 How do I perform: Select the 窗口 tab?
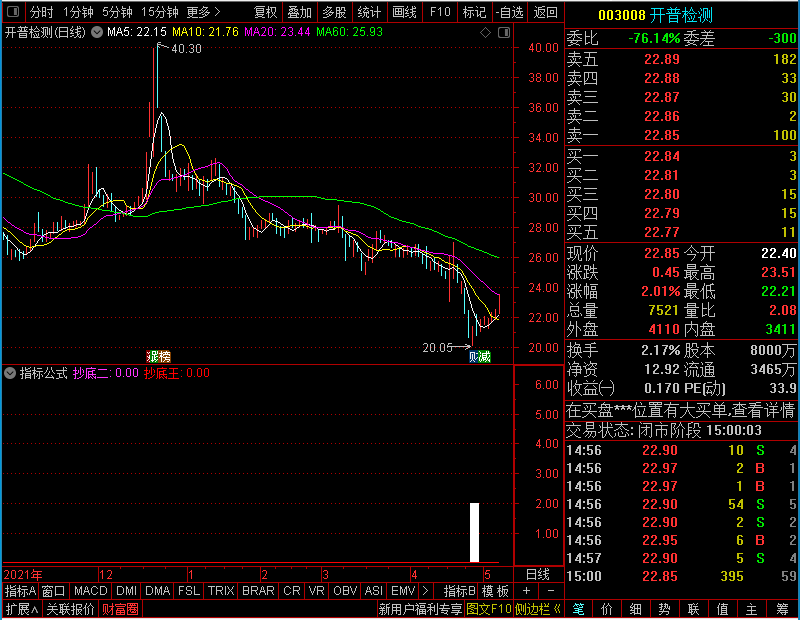tap(54, 591)
